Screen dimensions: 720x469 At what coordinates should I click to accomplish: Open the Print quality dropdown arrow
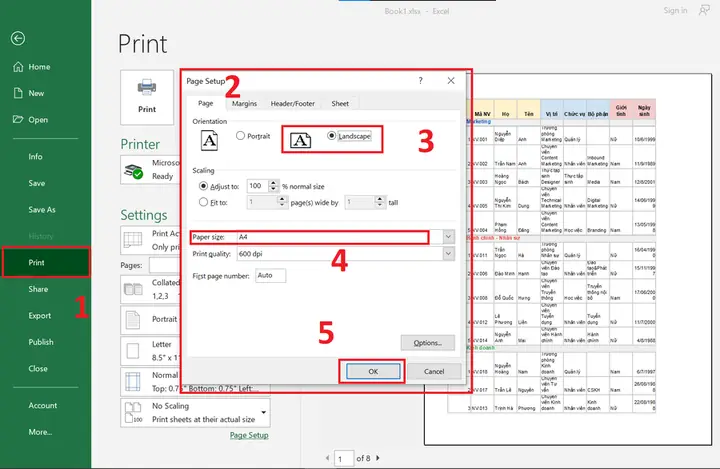click(x=448, y=254)
